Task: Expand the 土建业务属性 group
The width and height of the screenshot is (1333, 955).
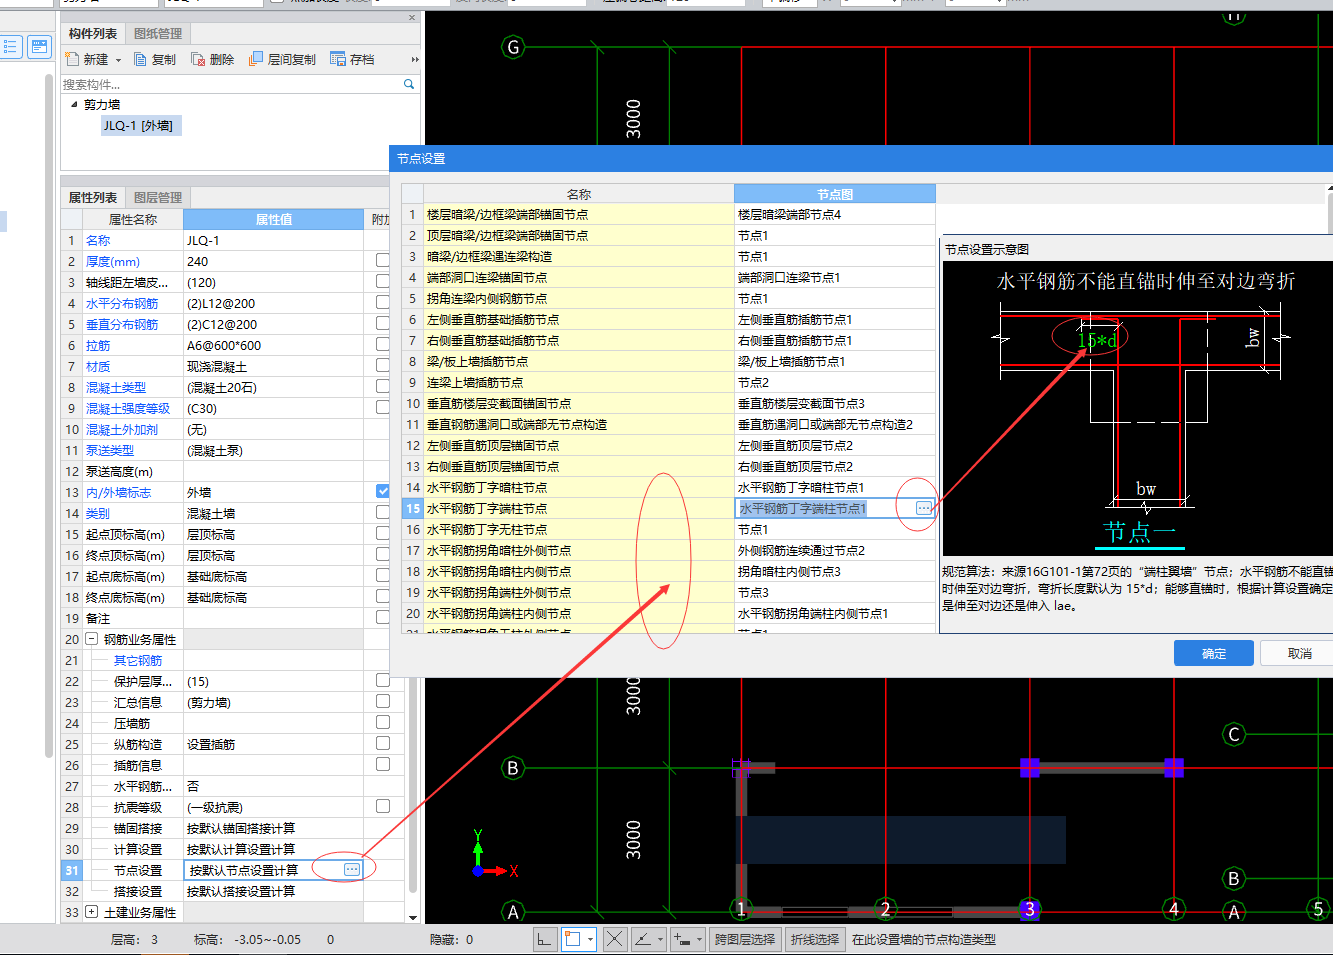Action: [x=92, y=912]
